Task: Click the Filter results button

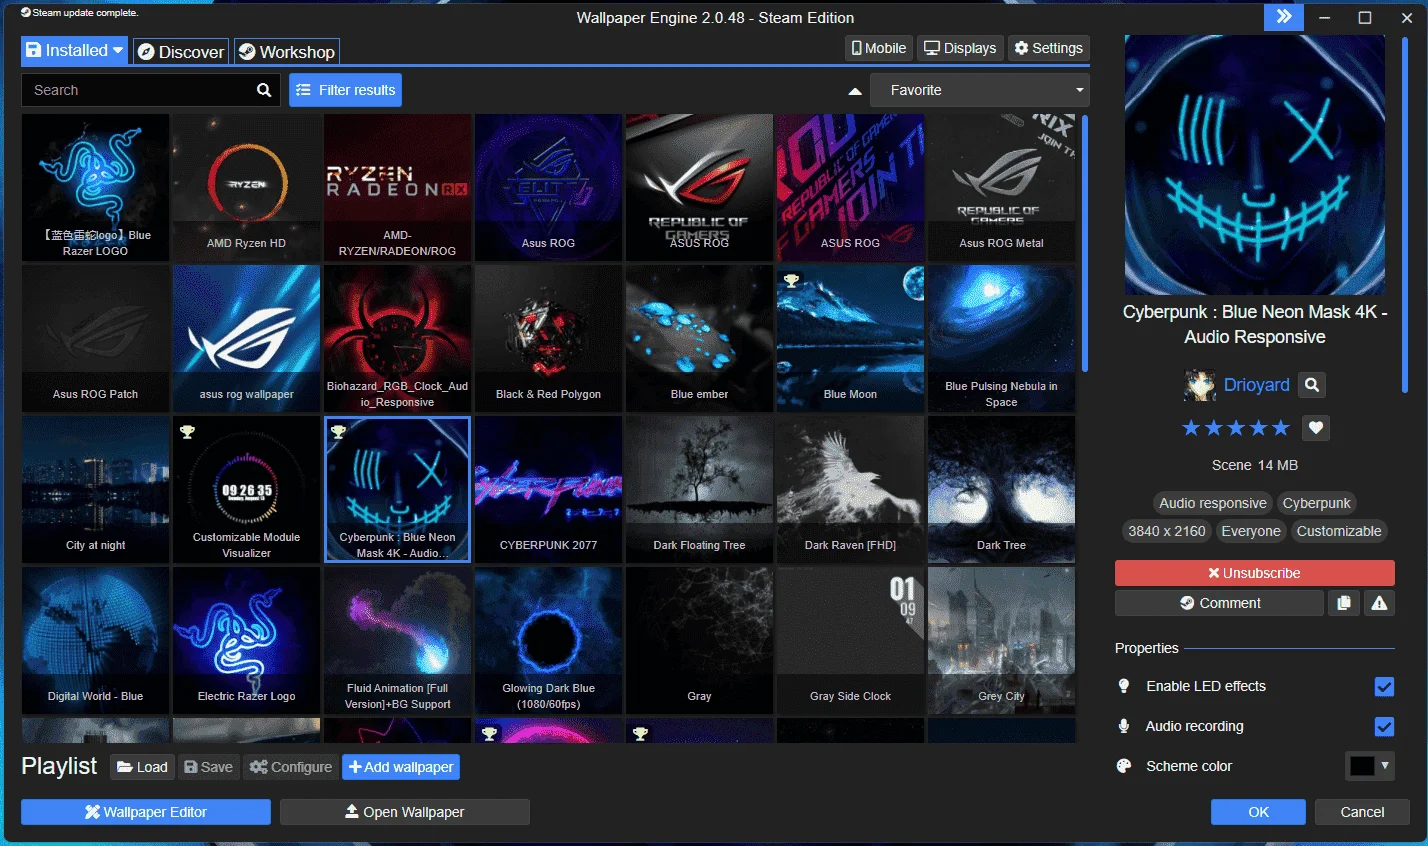Action: tap(346, 90)
